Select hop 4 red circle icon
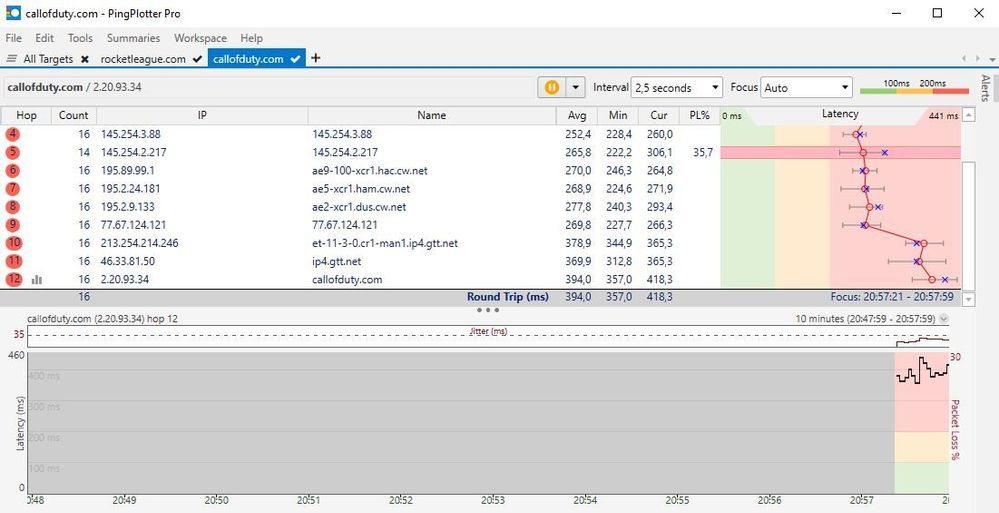The width and height of the screenshot is (999, 513). (13, 134)
